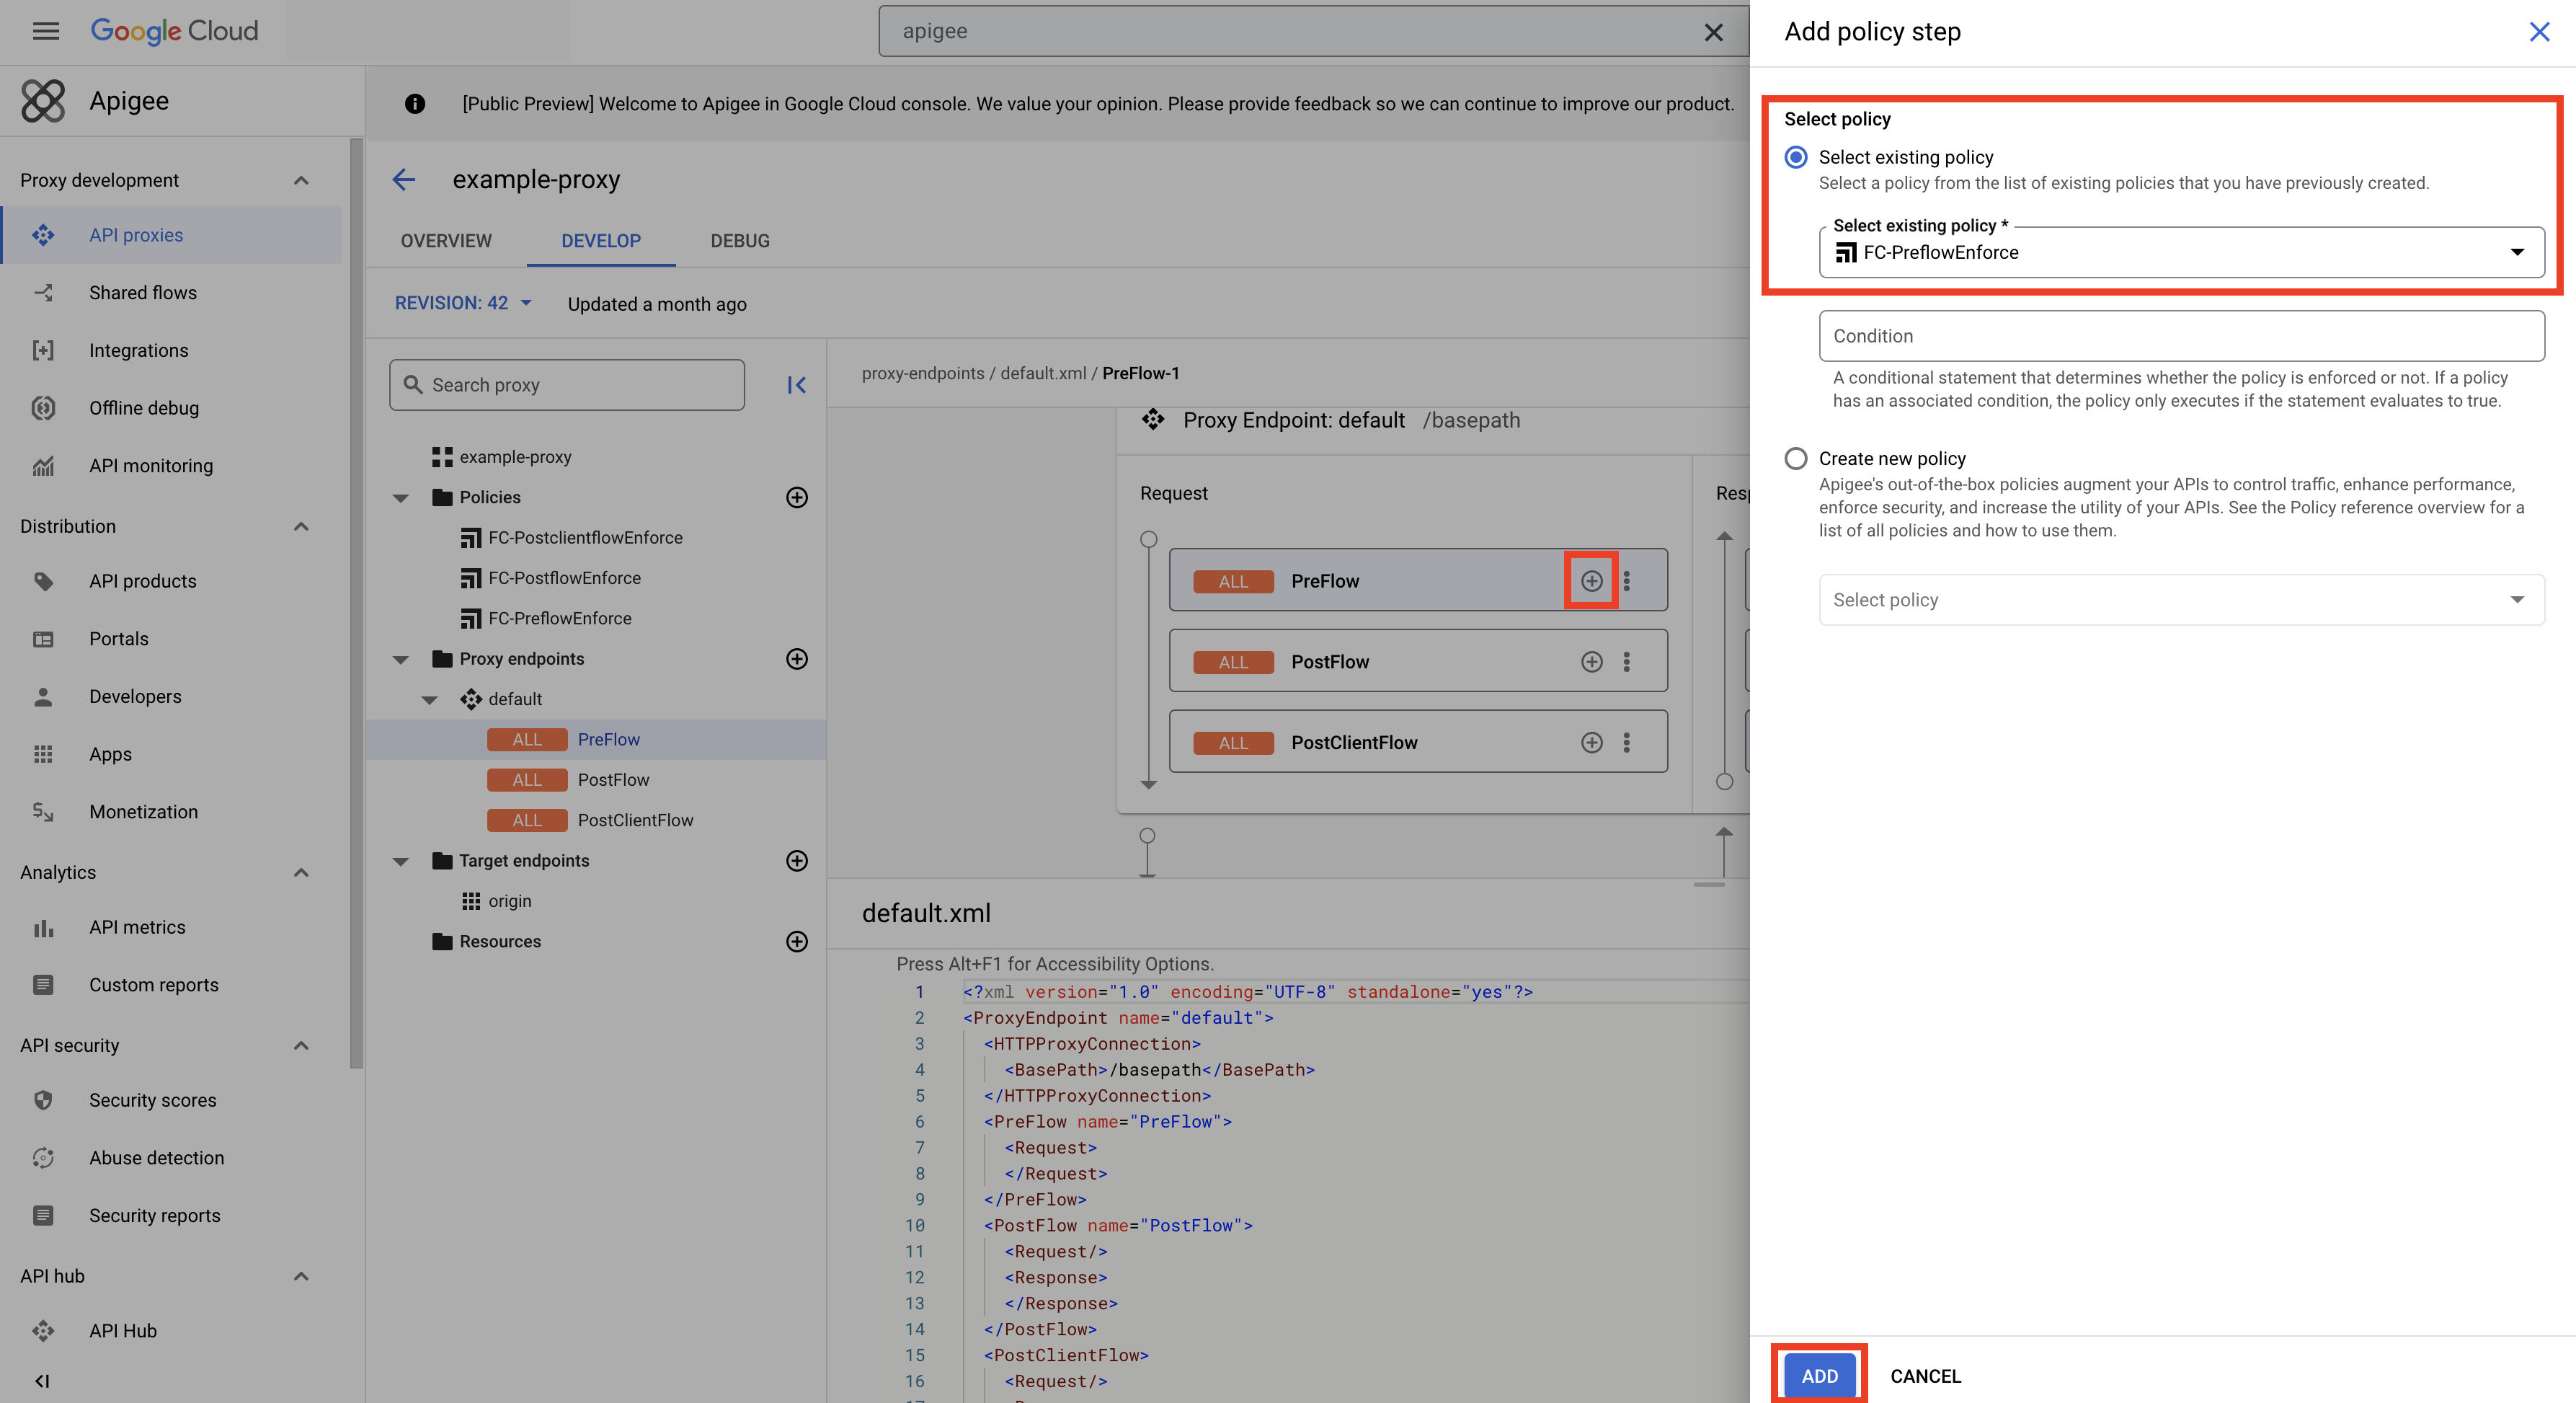
Task: Collapse the Proxy endpoints tree folder
Action: [401, 659]
